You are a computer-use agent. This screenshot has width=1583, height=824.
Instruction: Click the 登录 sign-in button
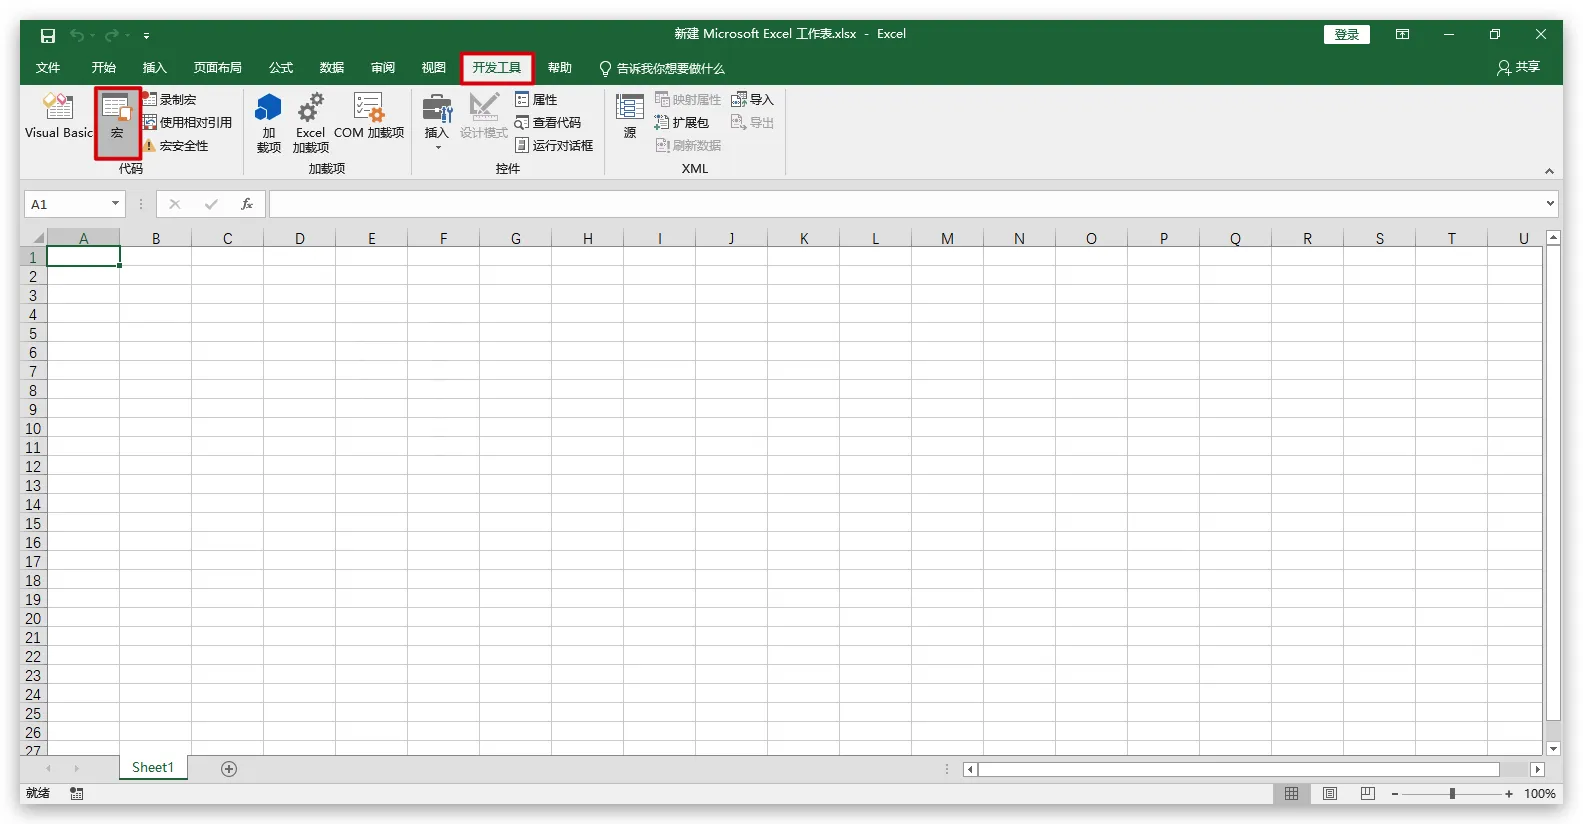1346,34
